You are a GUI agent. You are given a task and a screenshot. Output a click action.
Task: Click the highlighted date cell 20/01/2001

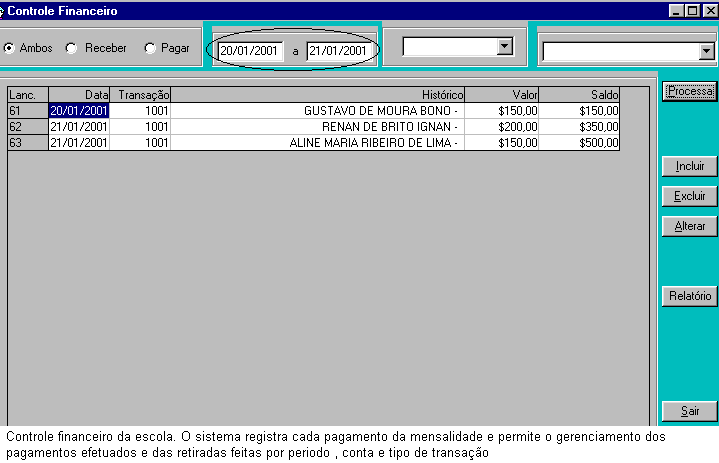[x=79, y=110]
